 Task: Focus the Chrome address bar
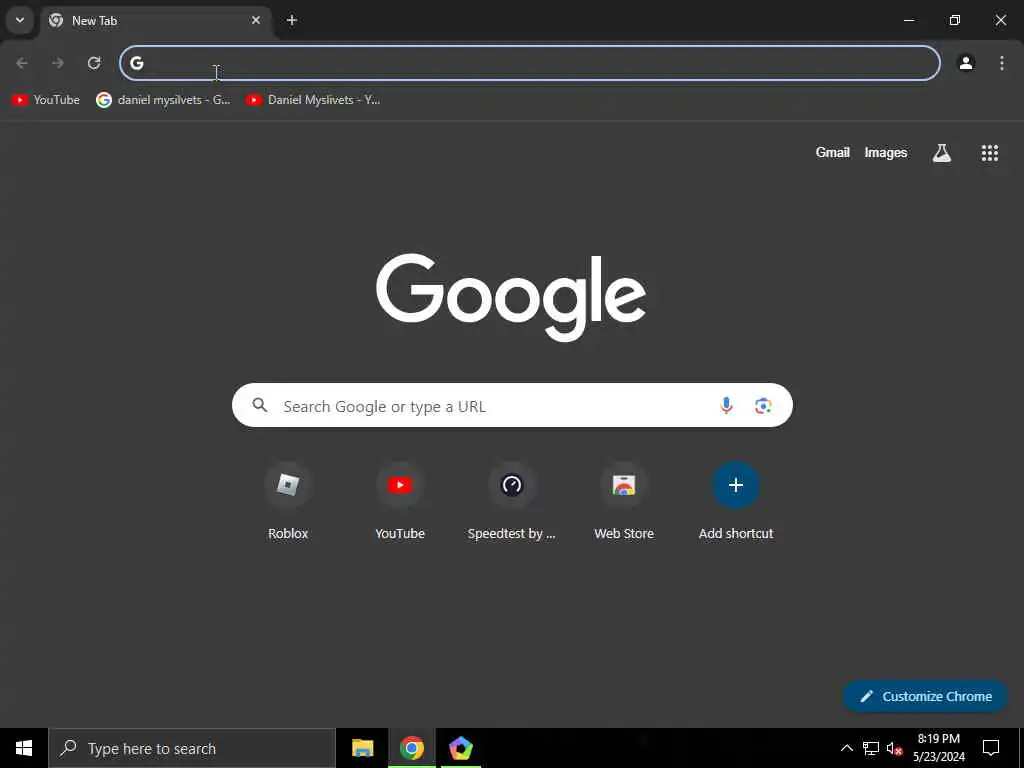(530, 63)
